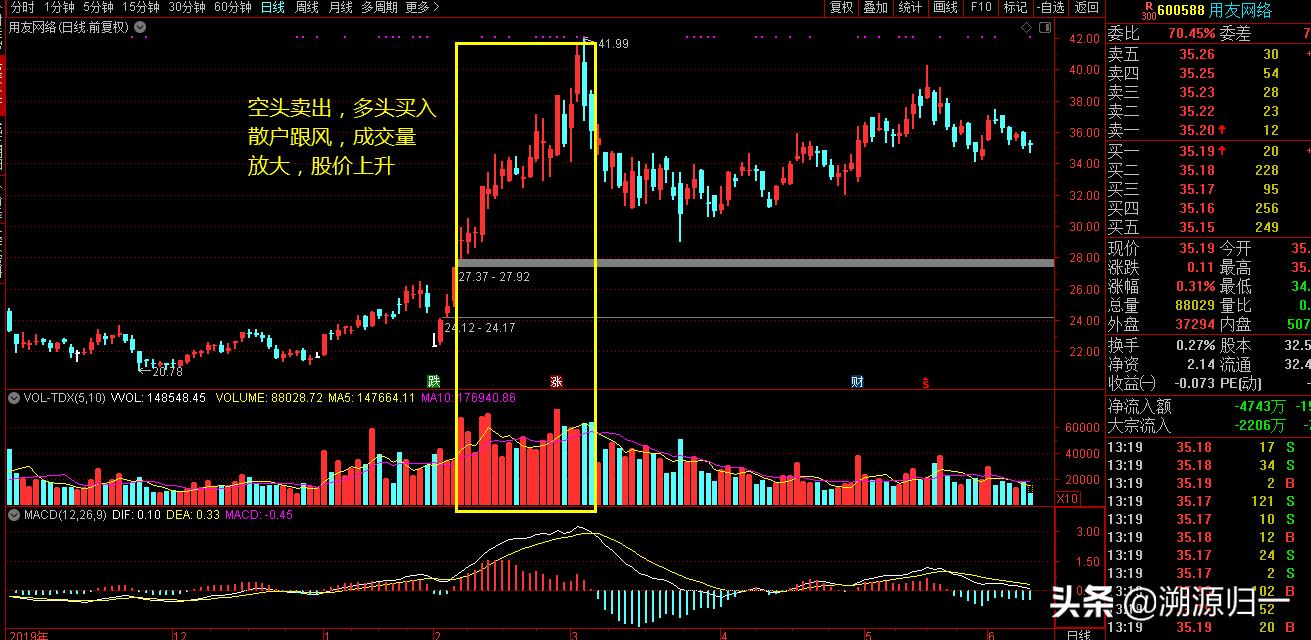Click the 委比 value 70.45%
1311x640 pixels.
click(x=1191, y=34)
